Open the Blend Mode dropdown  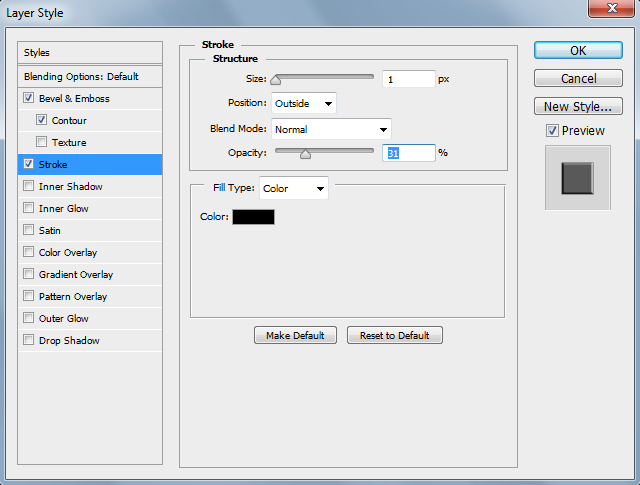point(331,129)
